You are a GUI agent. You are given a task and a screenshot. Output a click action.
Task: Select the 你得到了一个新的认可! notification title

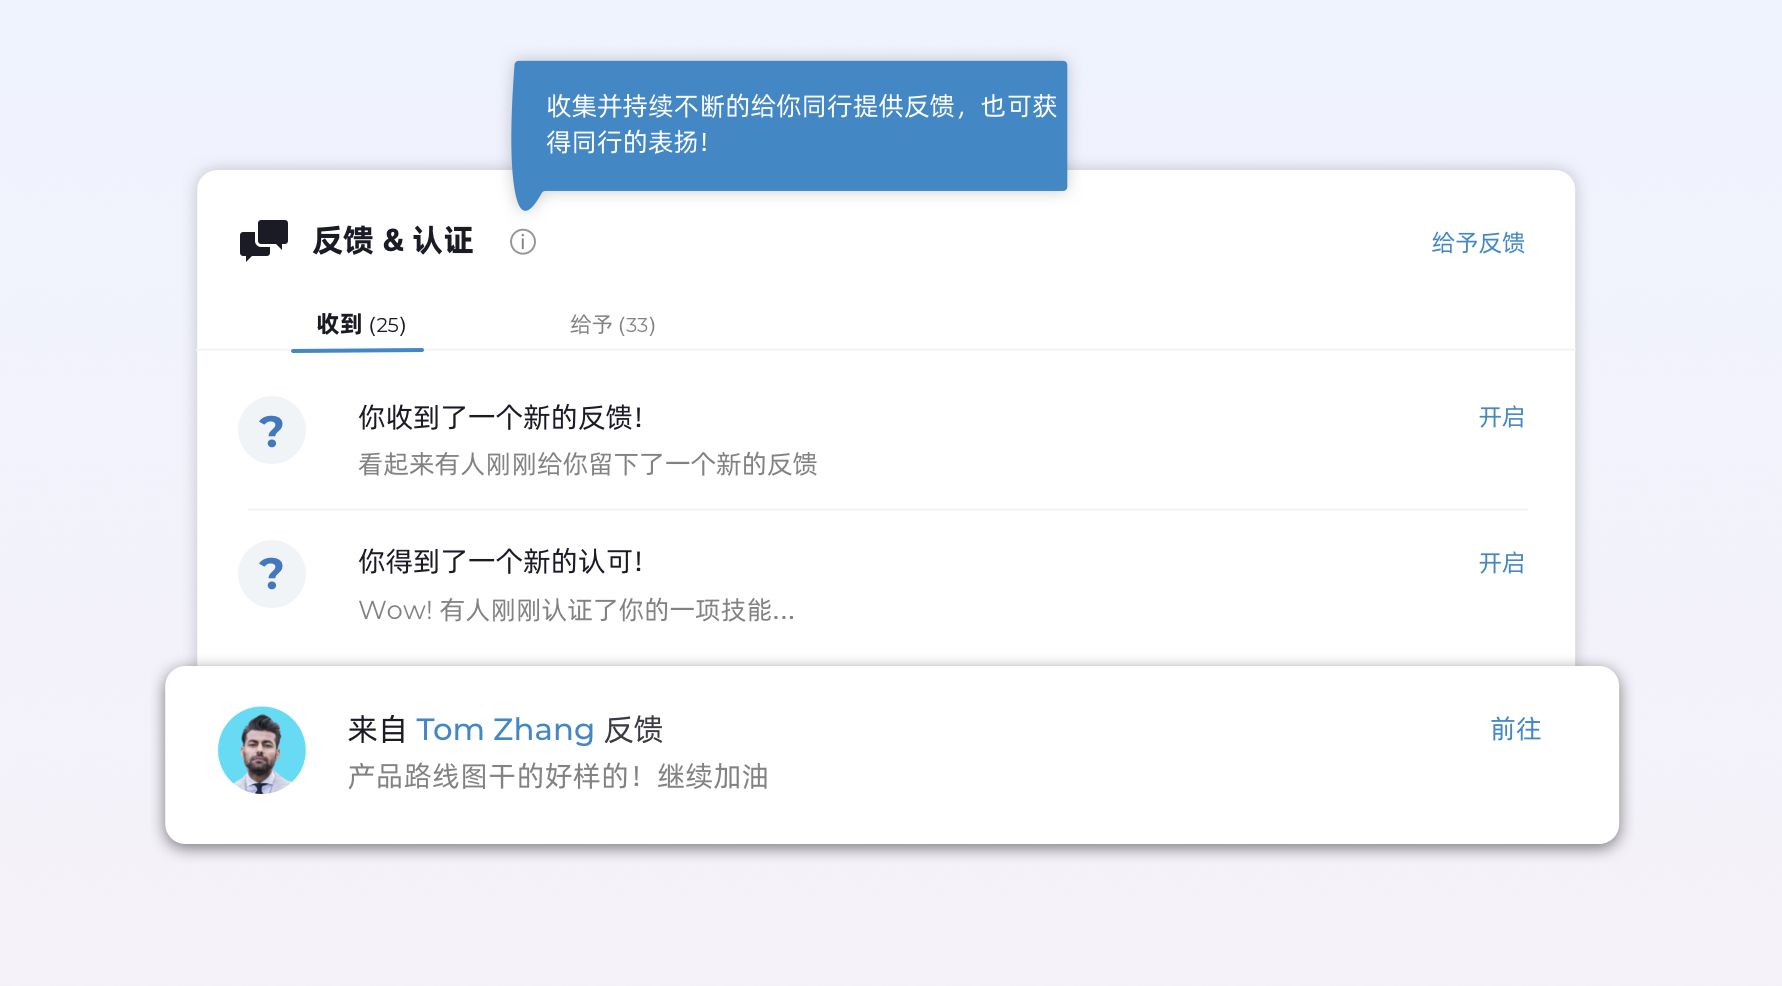point(500,561)
